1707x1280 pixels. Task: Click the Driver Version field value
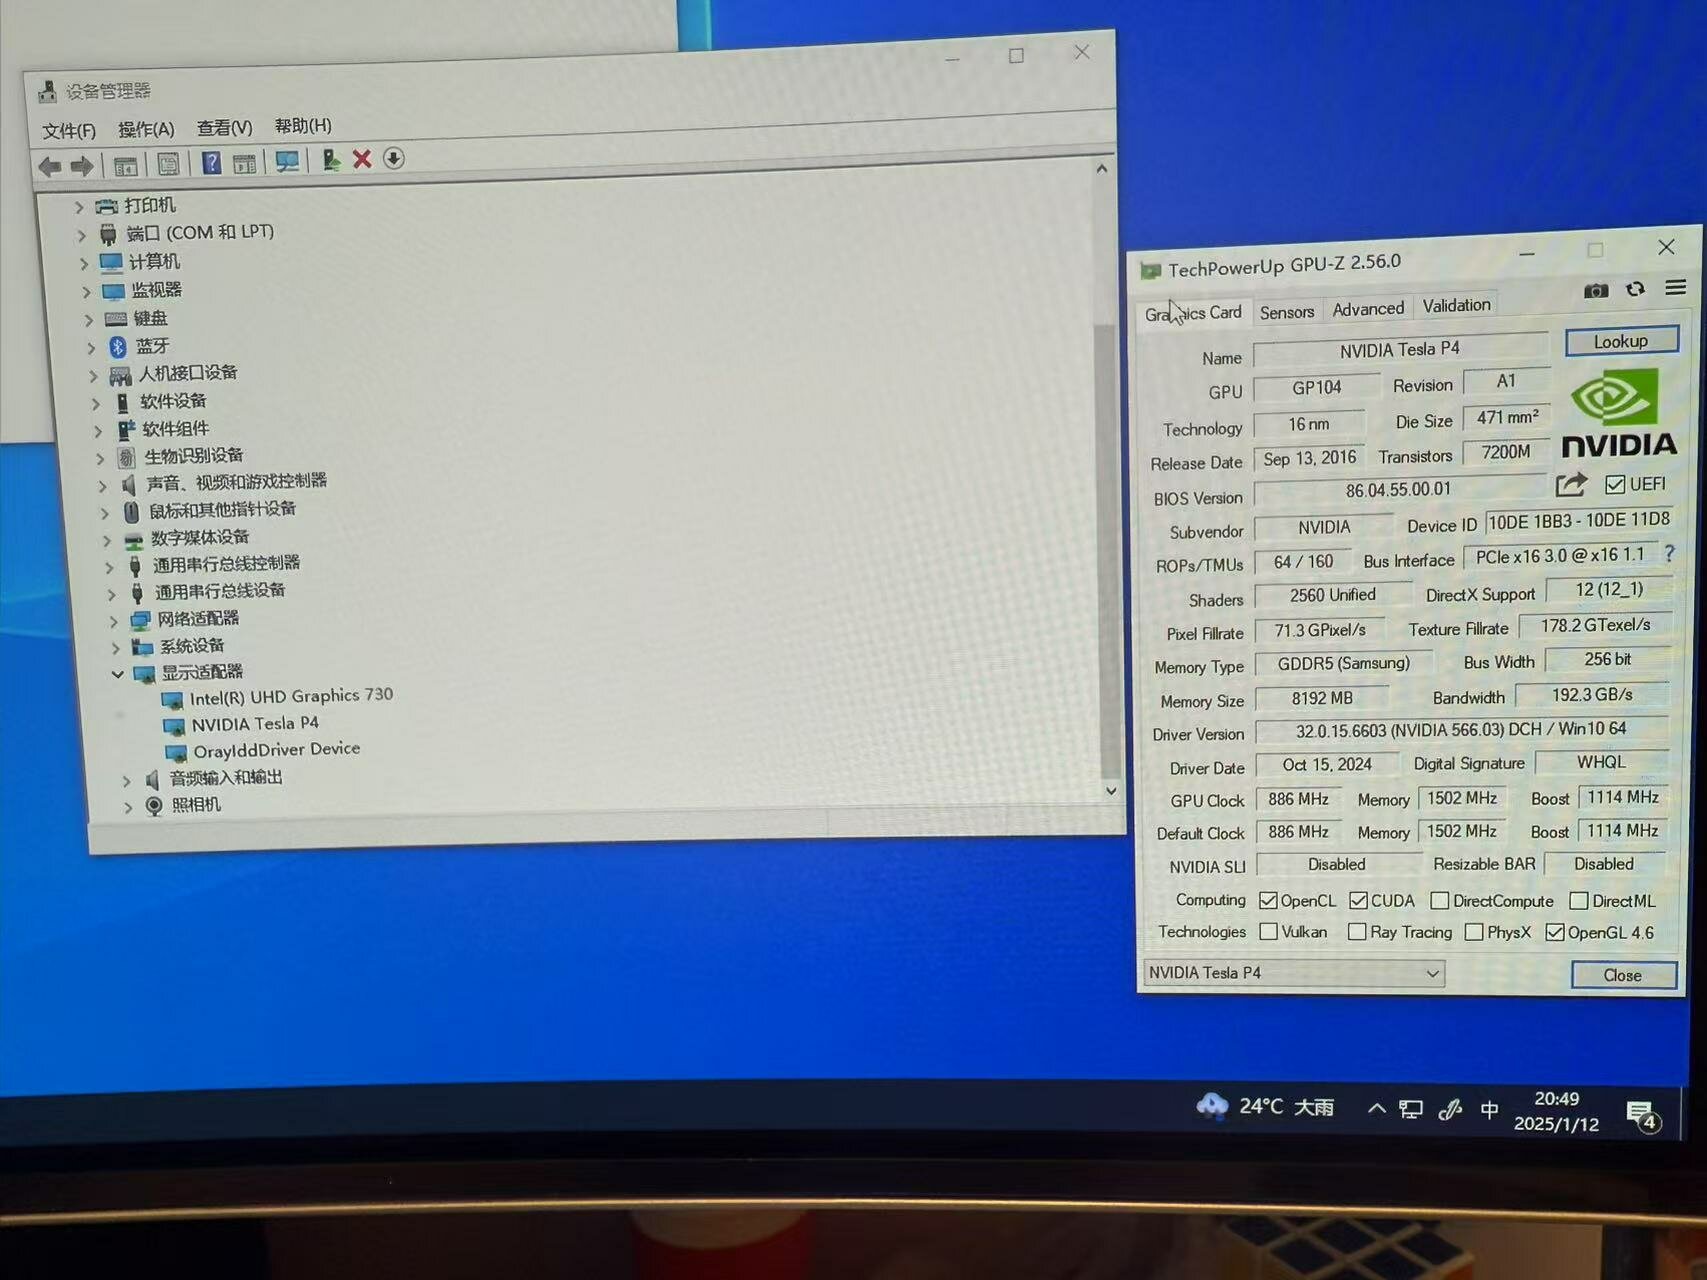click(1461, 730)
